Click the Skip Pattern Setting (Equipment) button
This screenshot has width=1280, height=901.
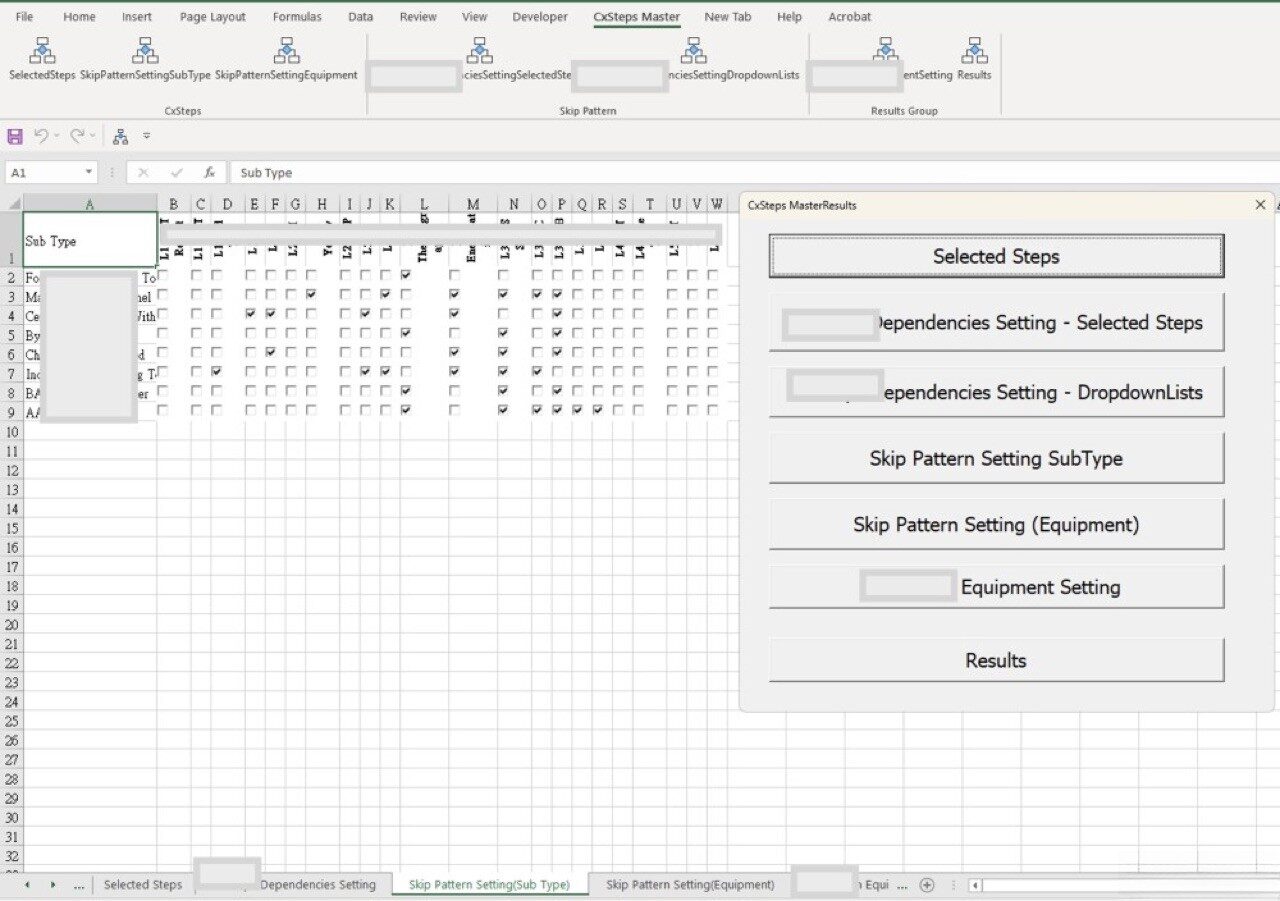pyautogui.click(x=996, y=524)
